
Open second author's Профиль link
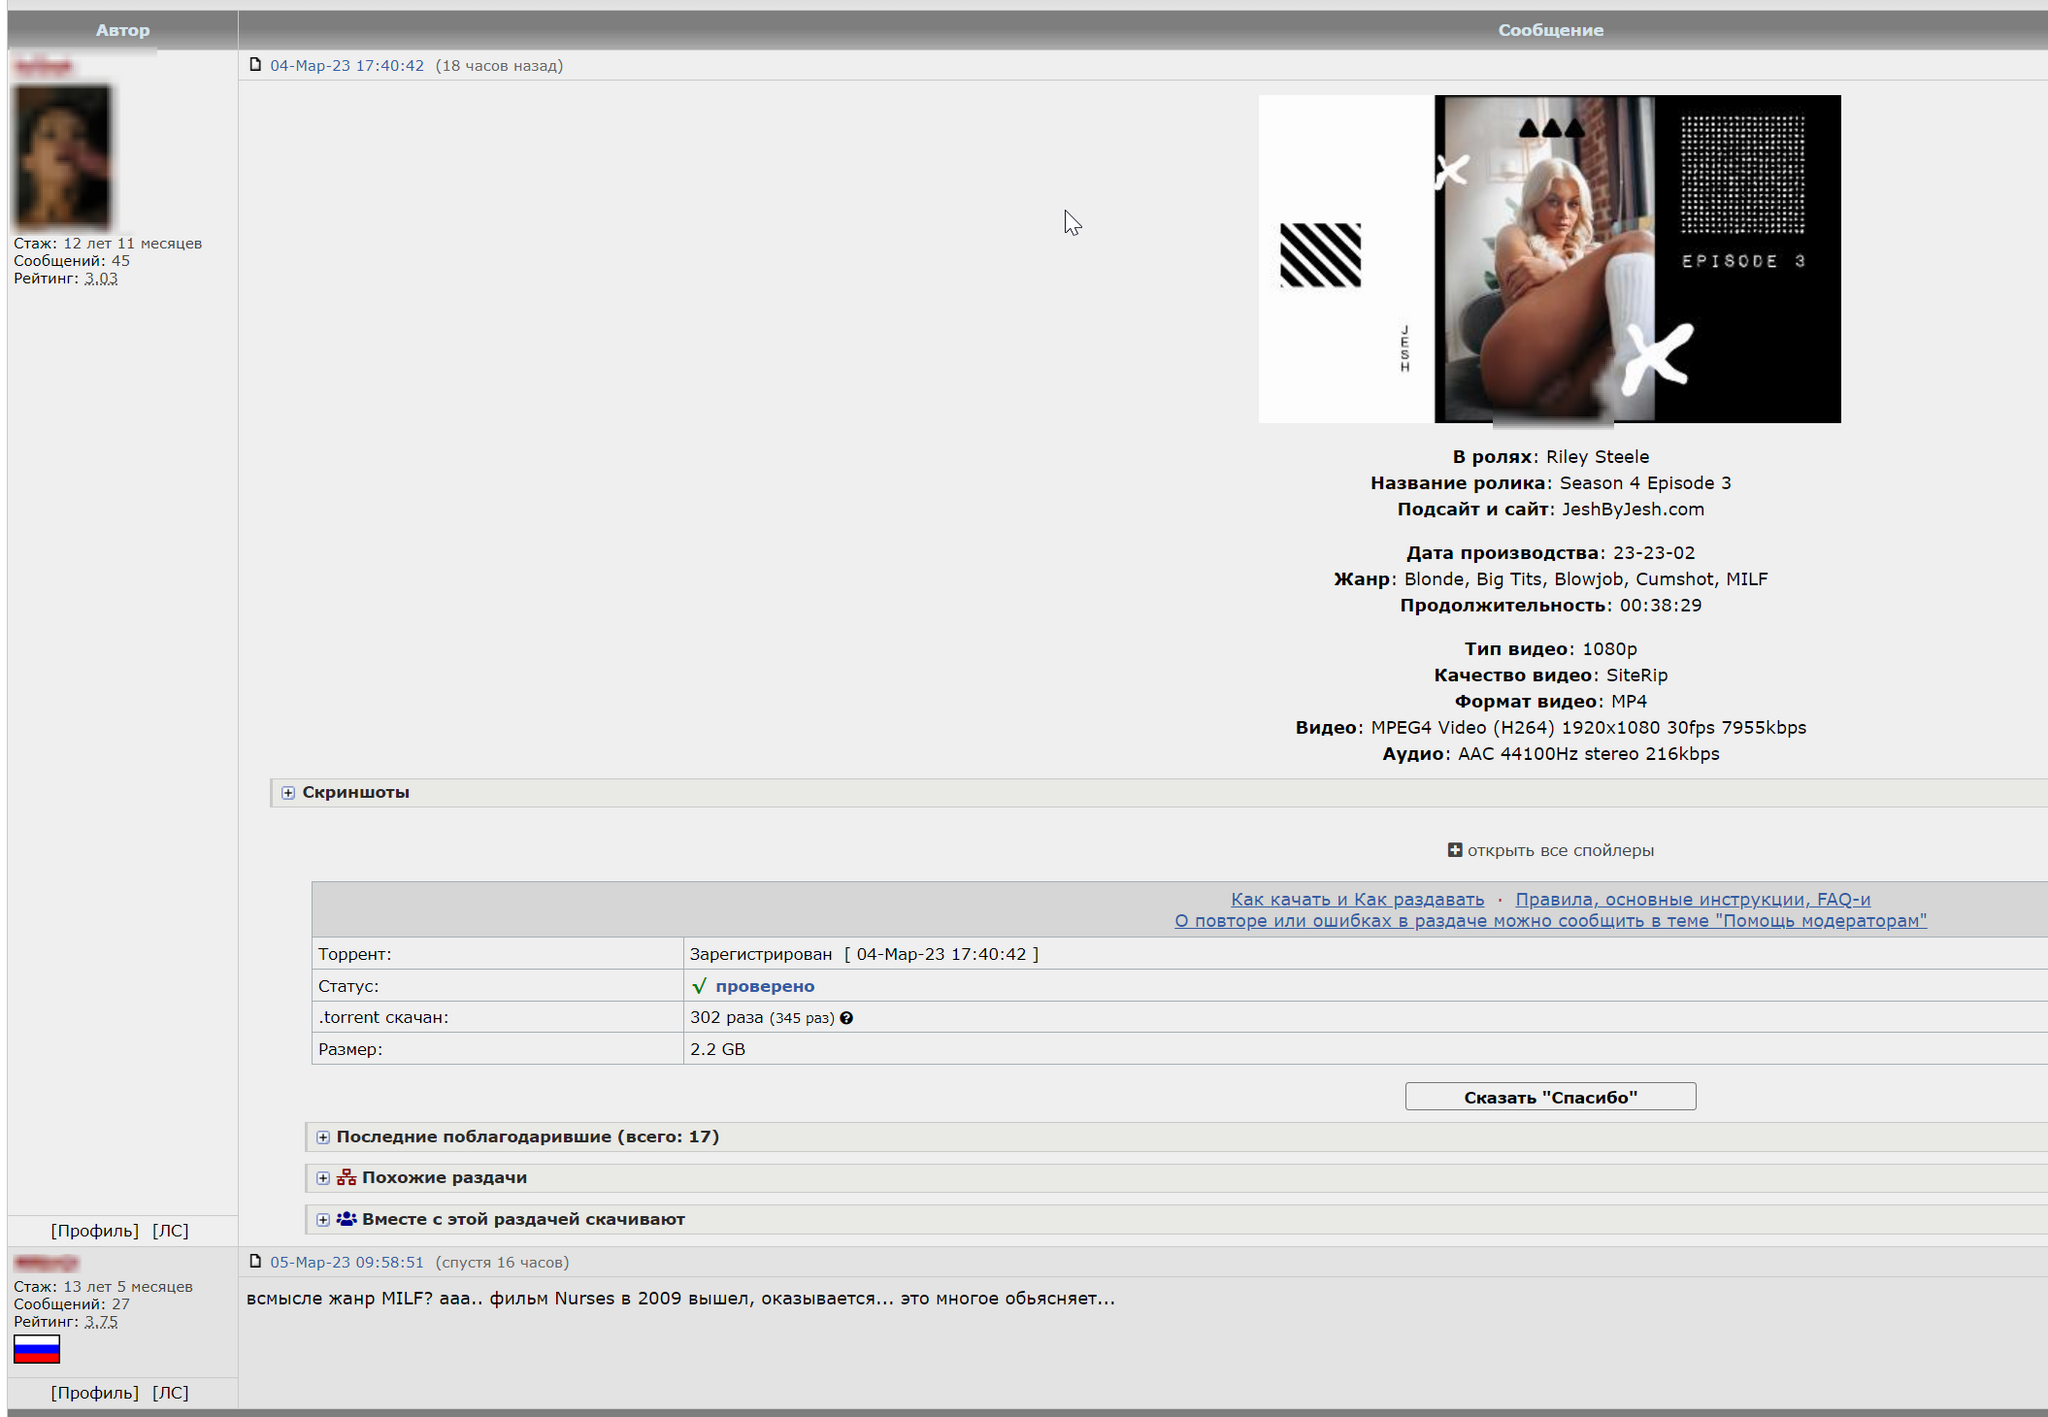point(95,1393)
